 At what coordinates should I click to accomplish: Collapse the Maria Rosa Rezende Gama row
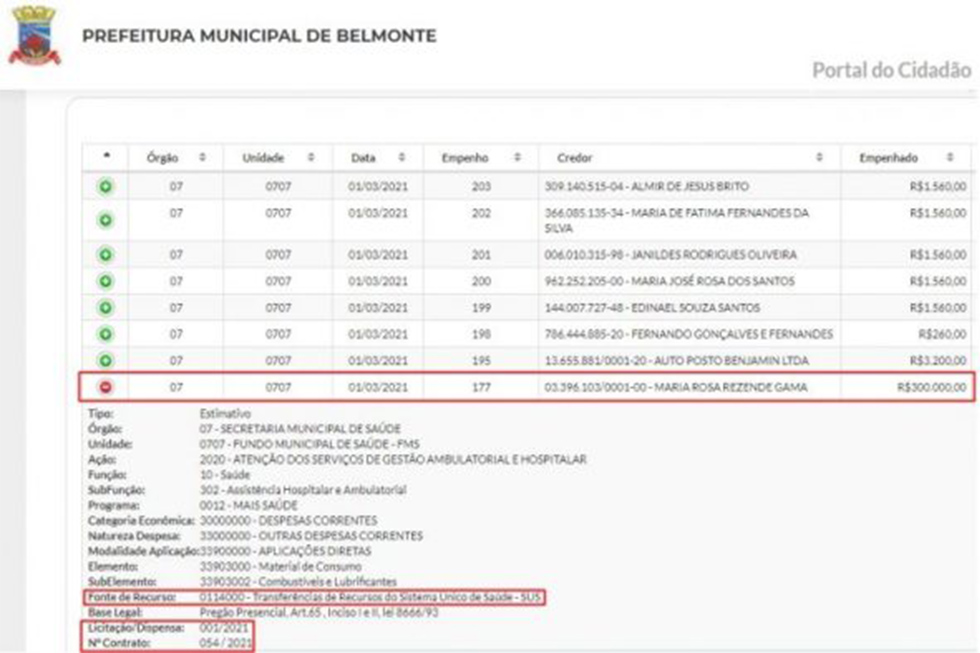(x=105, y=387)
